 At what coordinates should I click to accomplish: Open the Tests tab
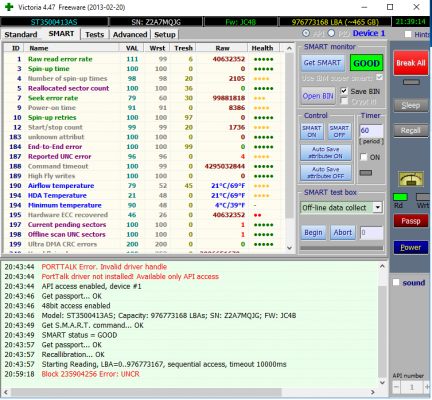(95, 35)
